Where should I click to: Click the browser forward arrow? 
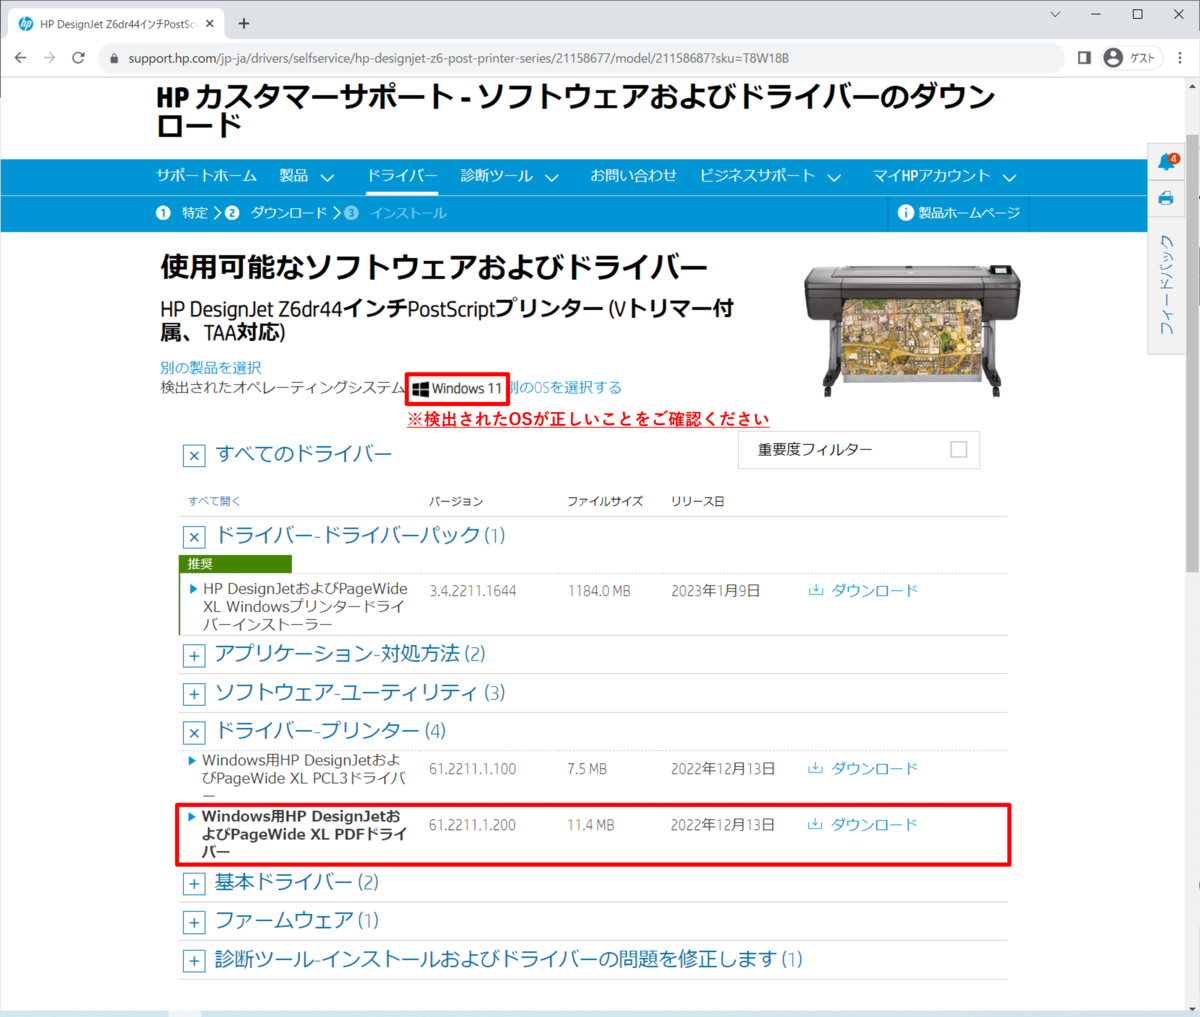point(49,58)
